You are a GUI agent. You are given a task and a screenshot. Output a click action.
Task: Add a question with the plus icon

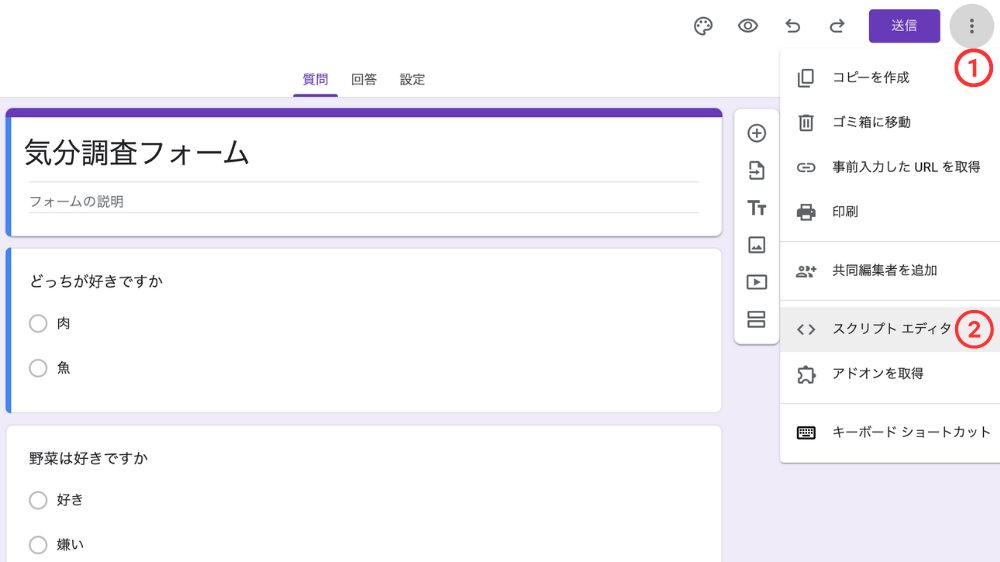click(x=757, y=133)
